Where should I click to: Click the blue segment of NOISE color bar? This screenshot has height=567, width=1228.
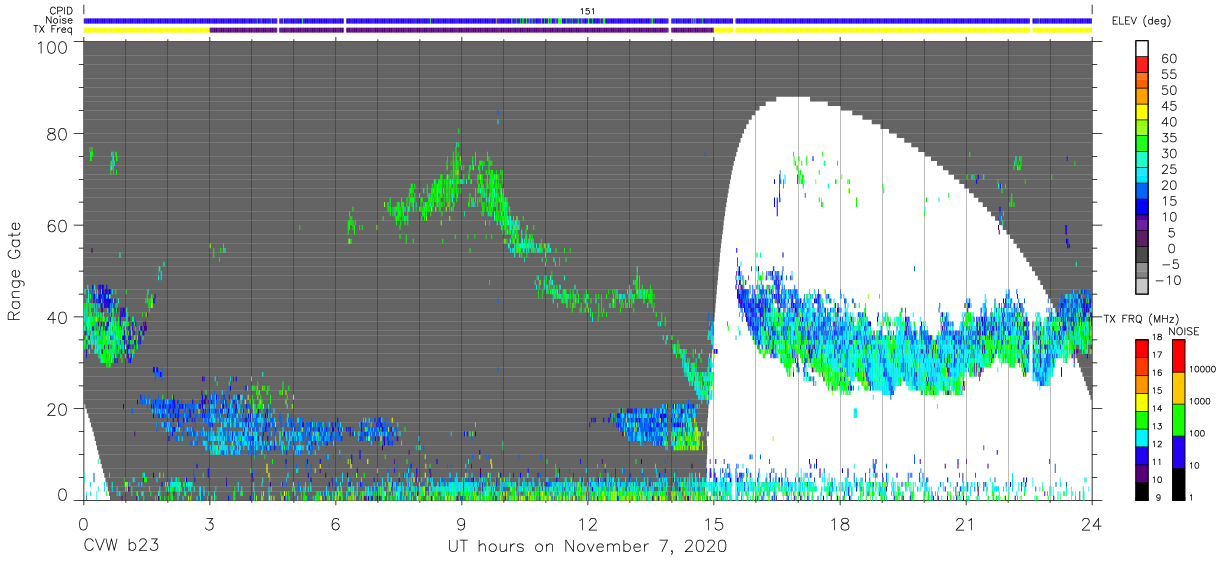click(1178, 450)
